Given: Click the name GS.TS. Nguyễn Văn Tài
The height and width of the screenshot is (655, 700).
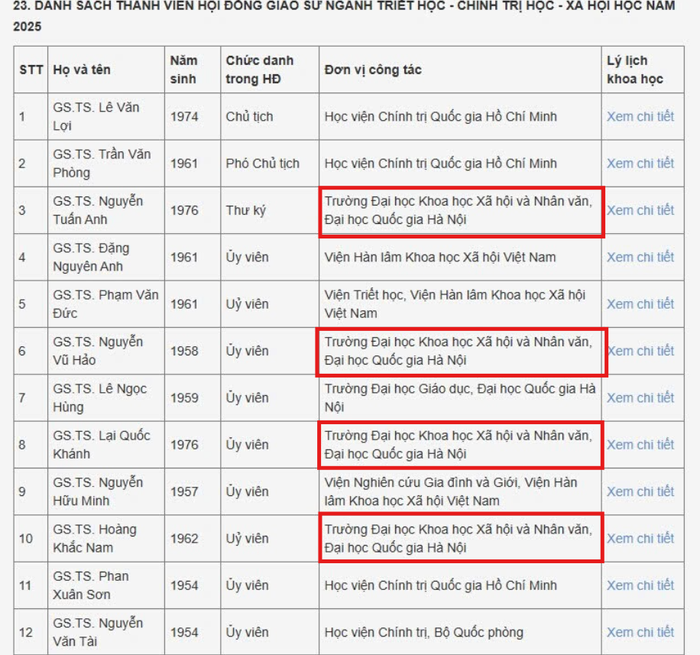Looking at the screenshot, I should click(x=98, y=632).
